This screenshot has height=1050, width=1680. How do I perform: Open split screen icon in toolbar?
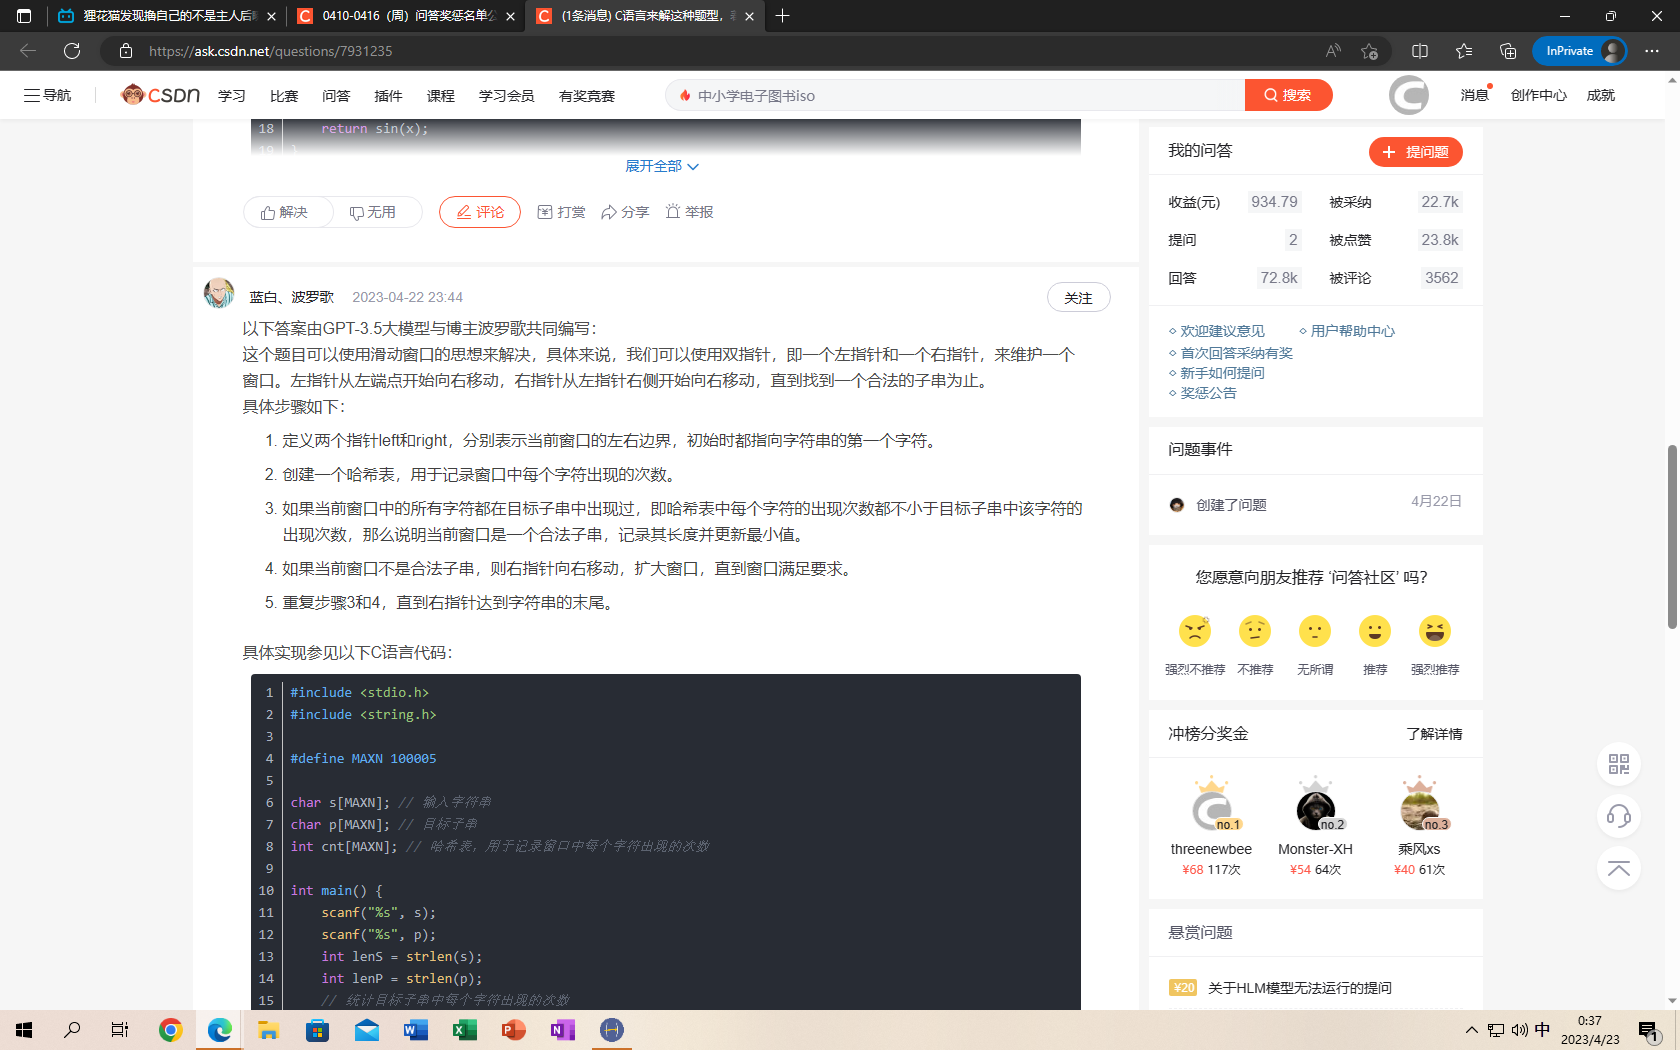tap(1420, 51)
